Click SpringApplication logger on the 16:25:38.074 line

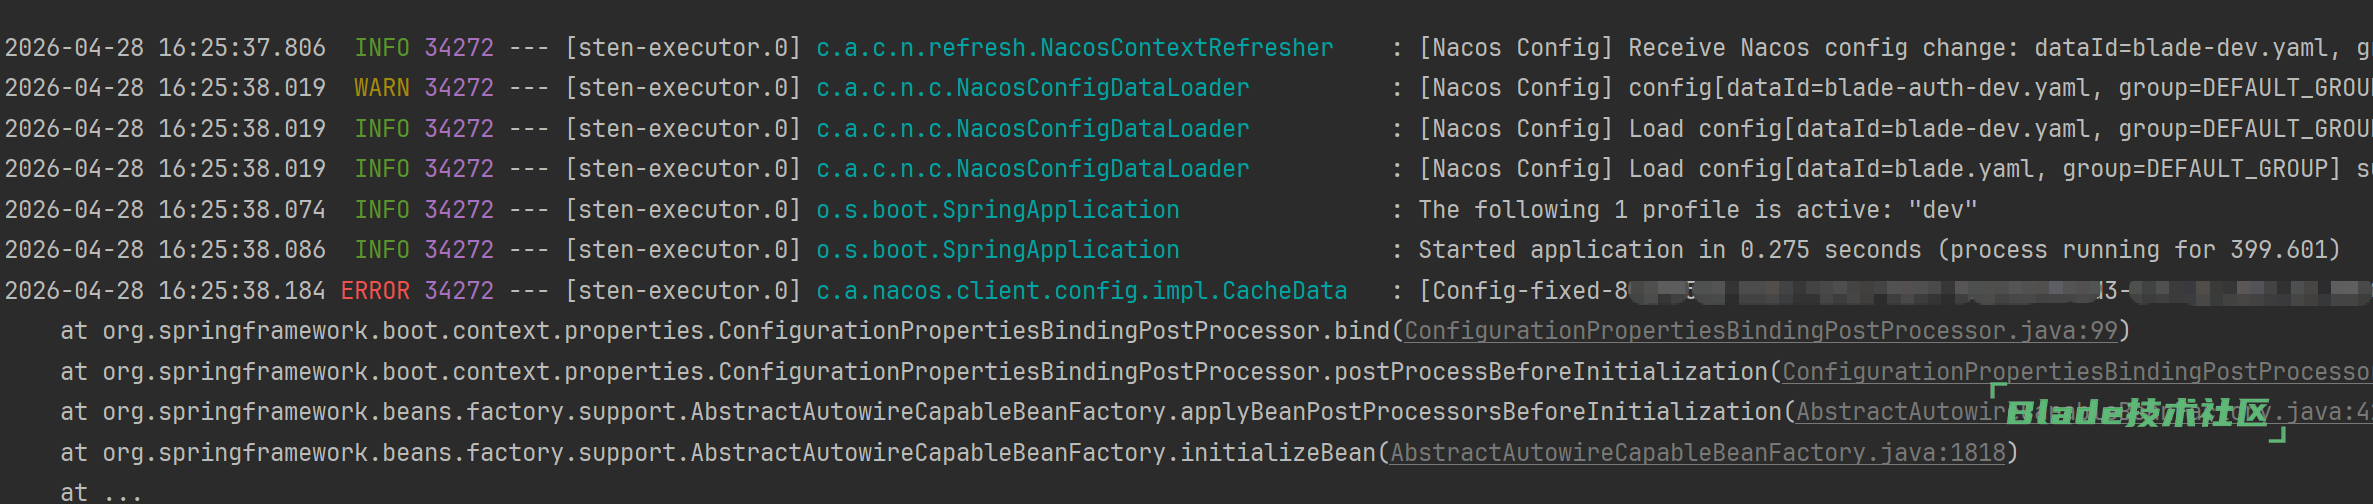(997, 210)
